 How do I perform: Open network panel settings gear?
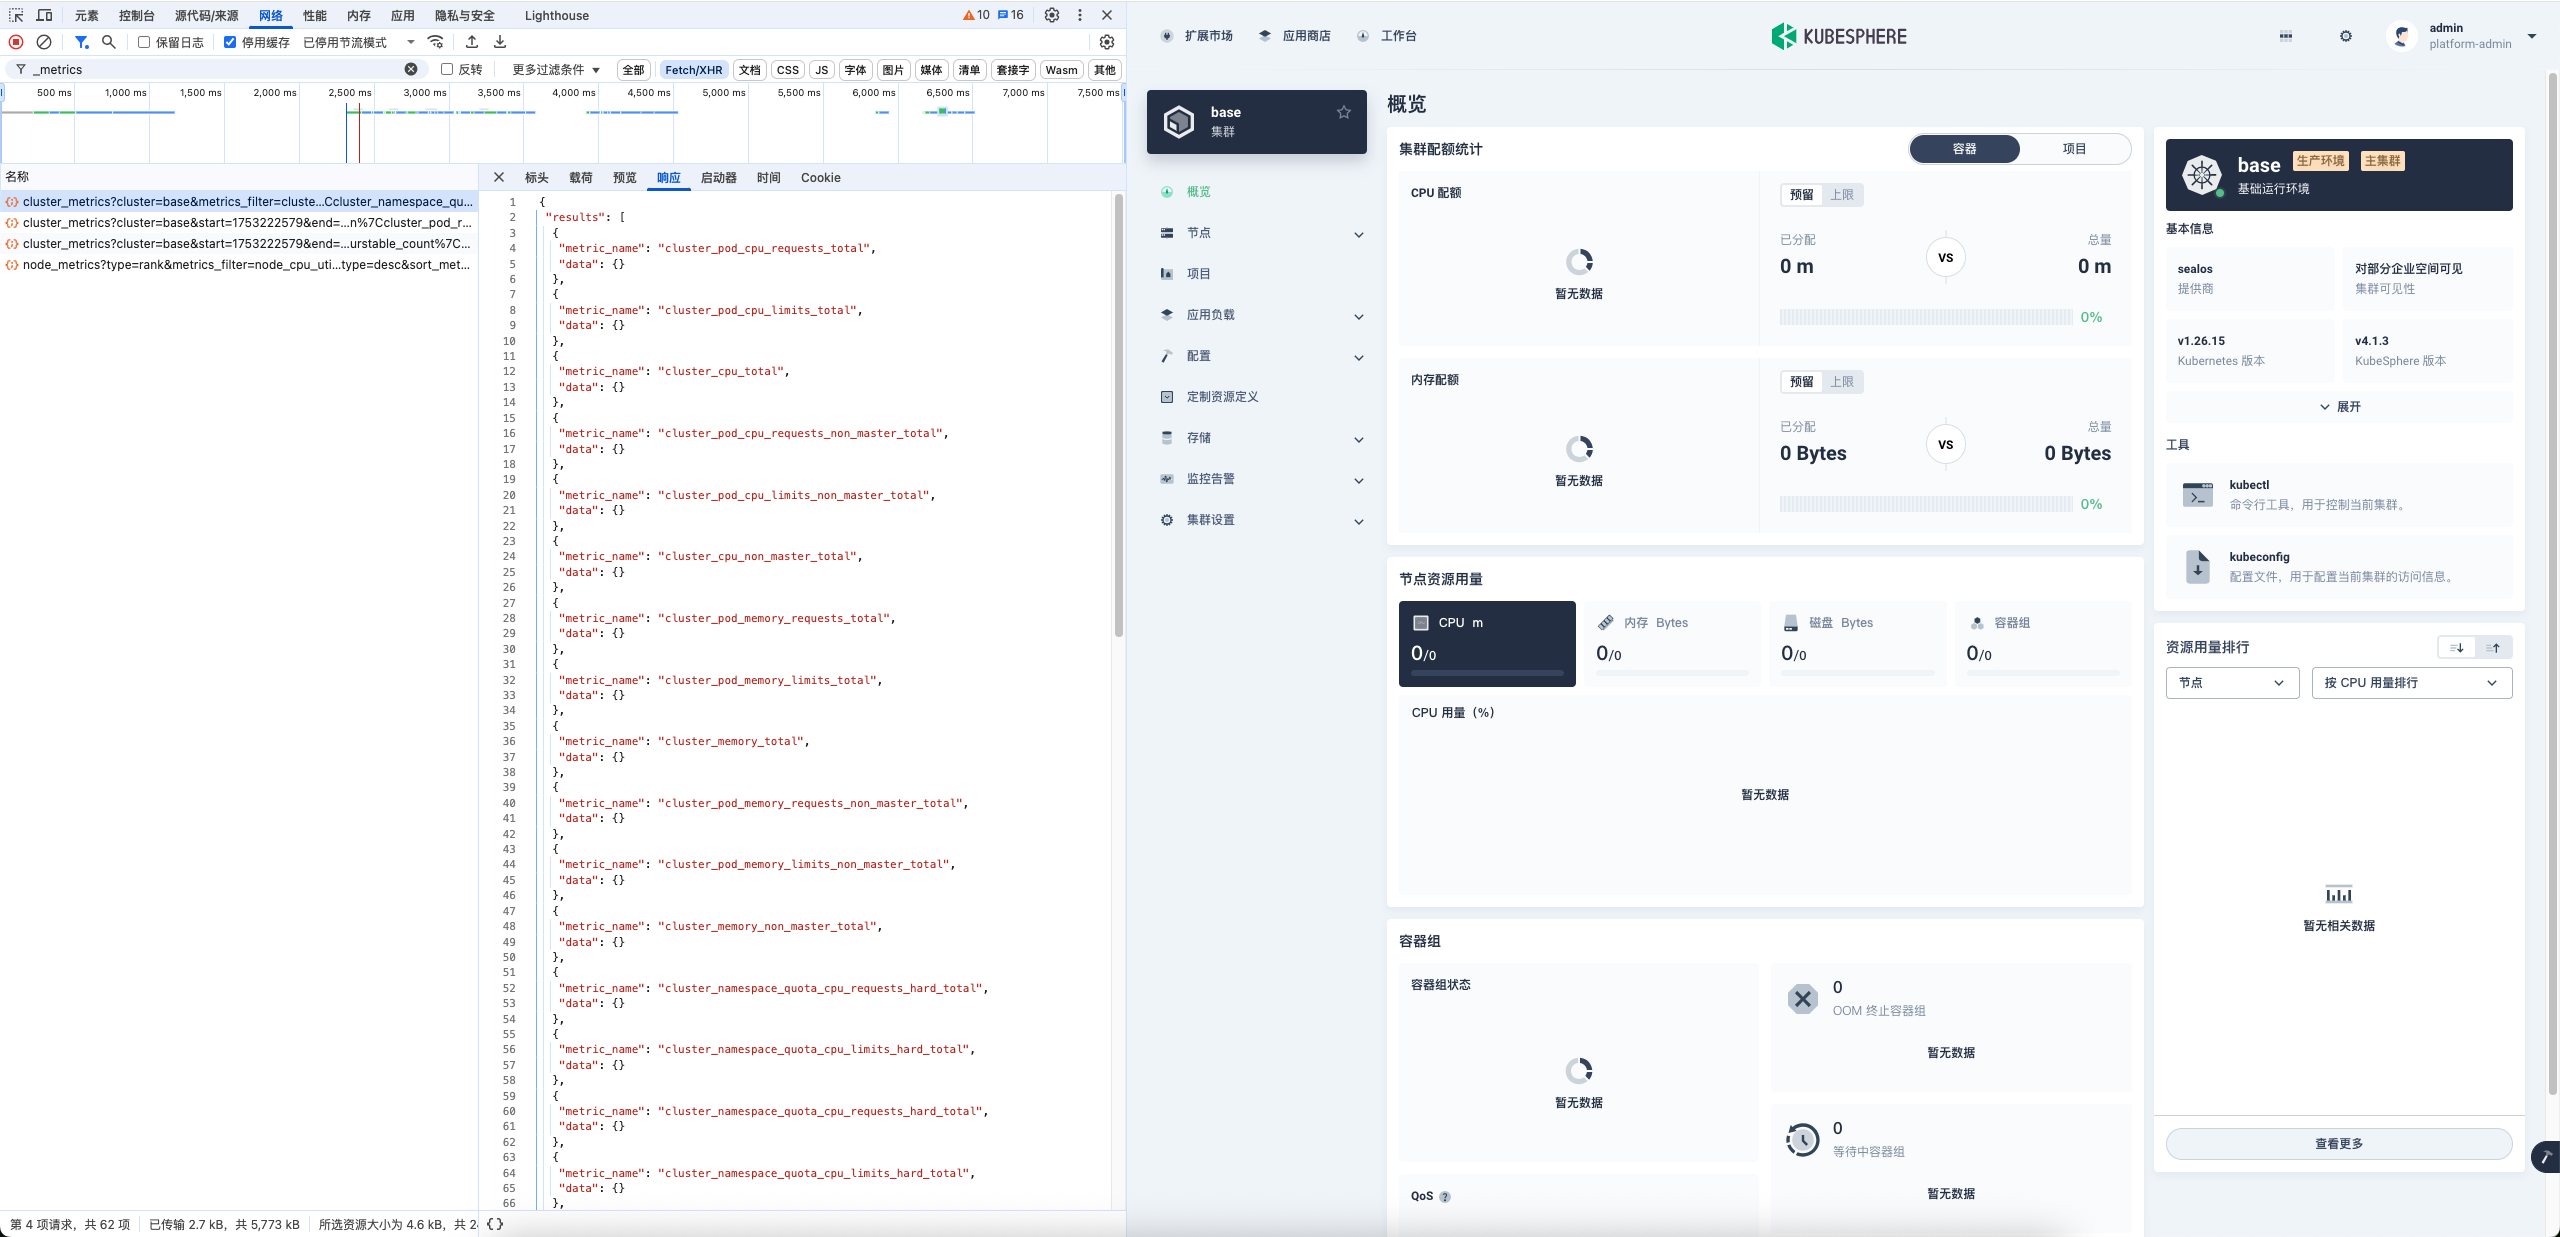1107,42
